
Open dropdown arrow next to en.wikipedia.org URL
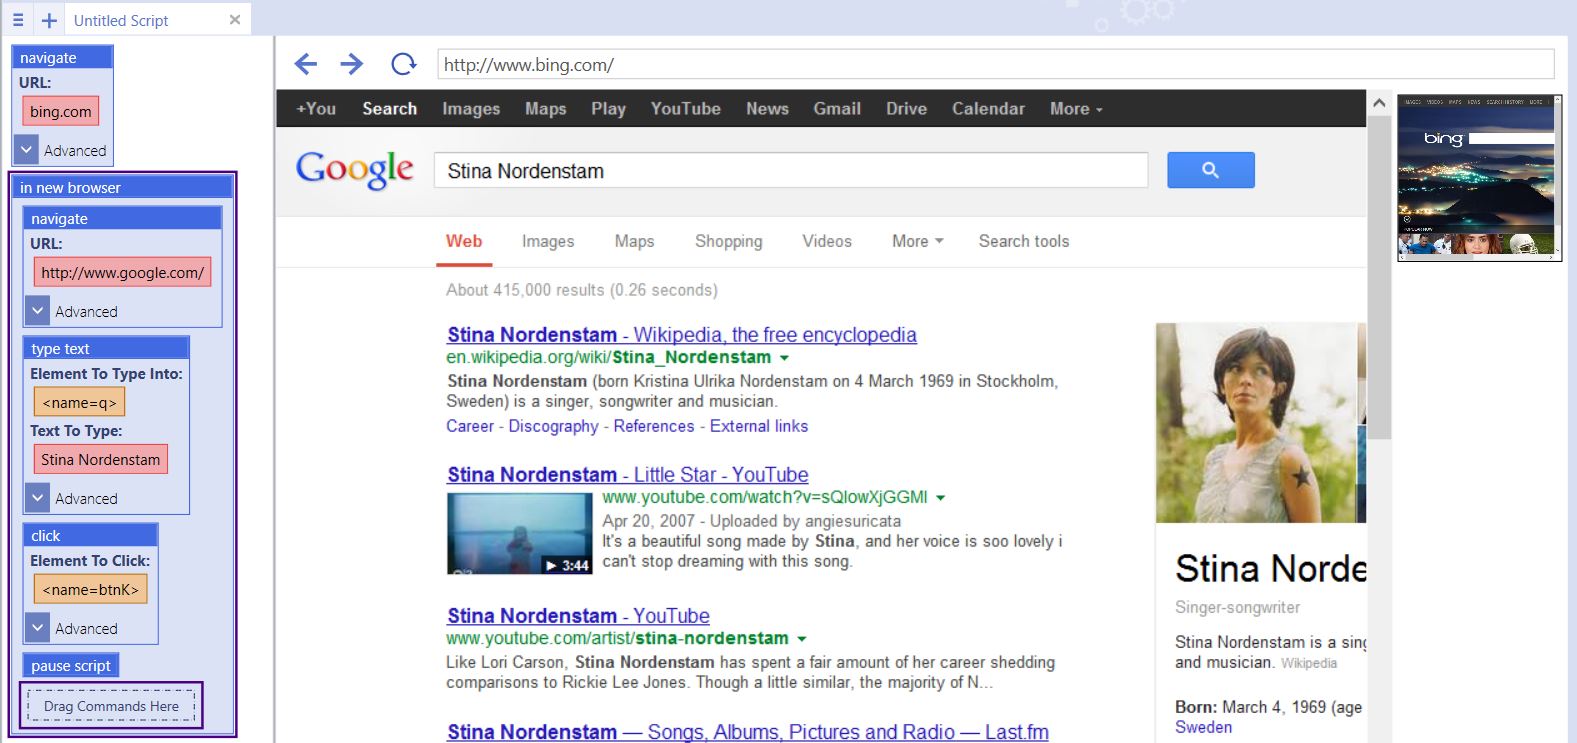coord(784,358)
